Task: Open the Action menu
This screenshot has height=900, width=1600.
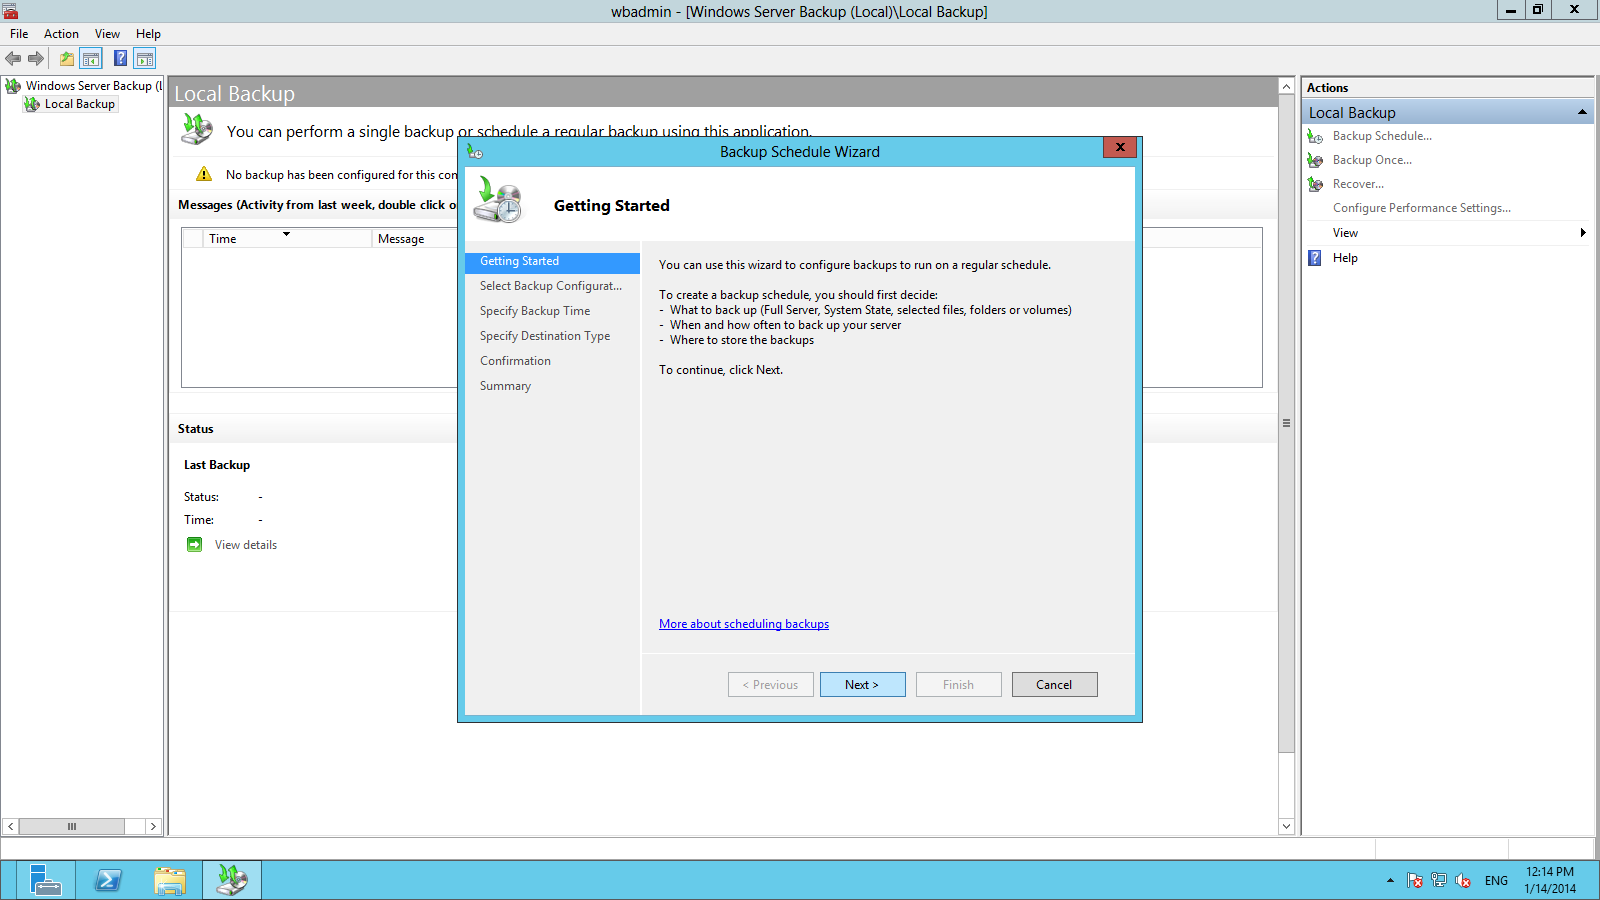Action: pos(61,34)
